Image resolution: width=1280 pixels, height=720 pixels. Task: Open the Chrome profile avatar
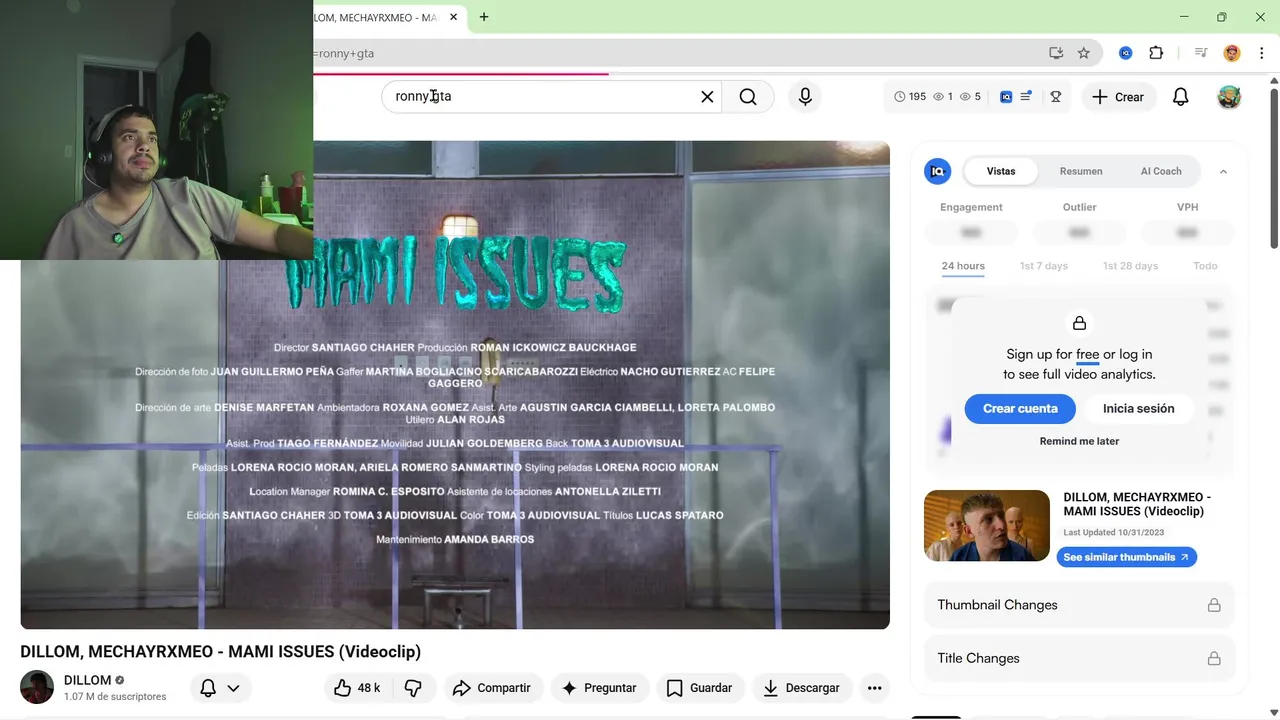(x=1232, y=53)
